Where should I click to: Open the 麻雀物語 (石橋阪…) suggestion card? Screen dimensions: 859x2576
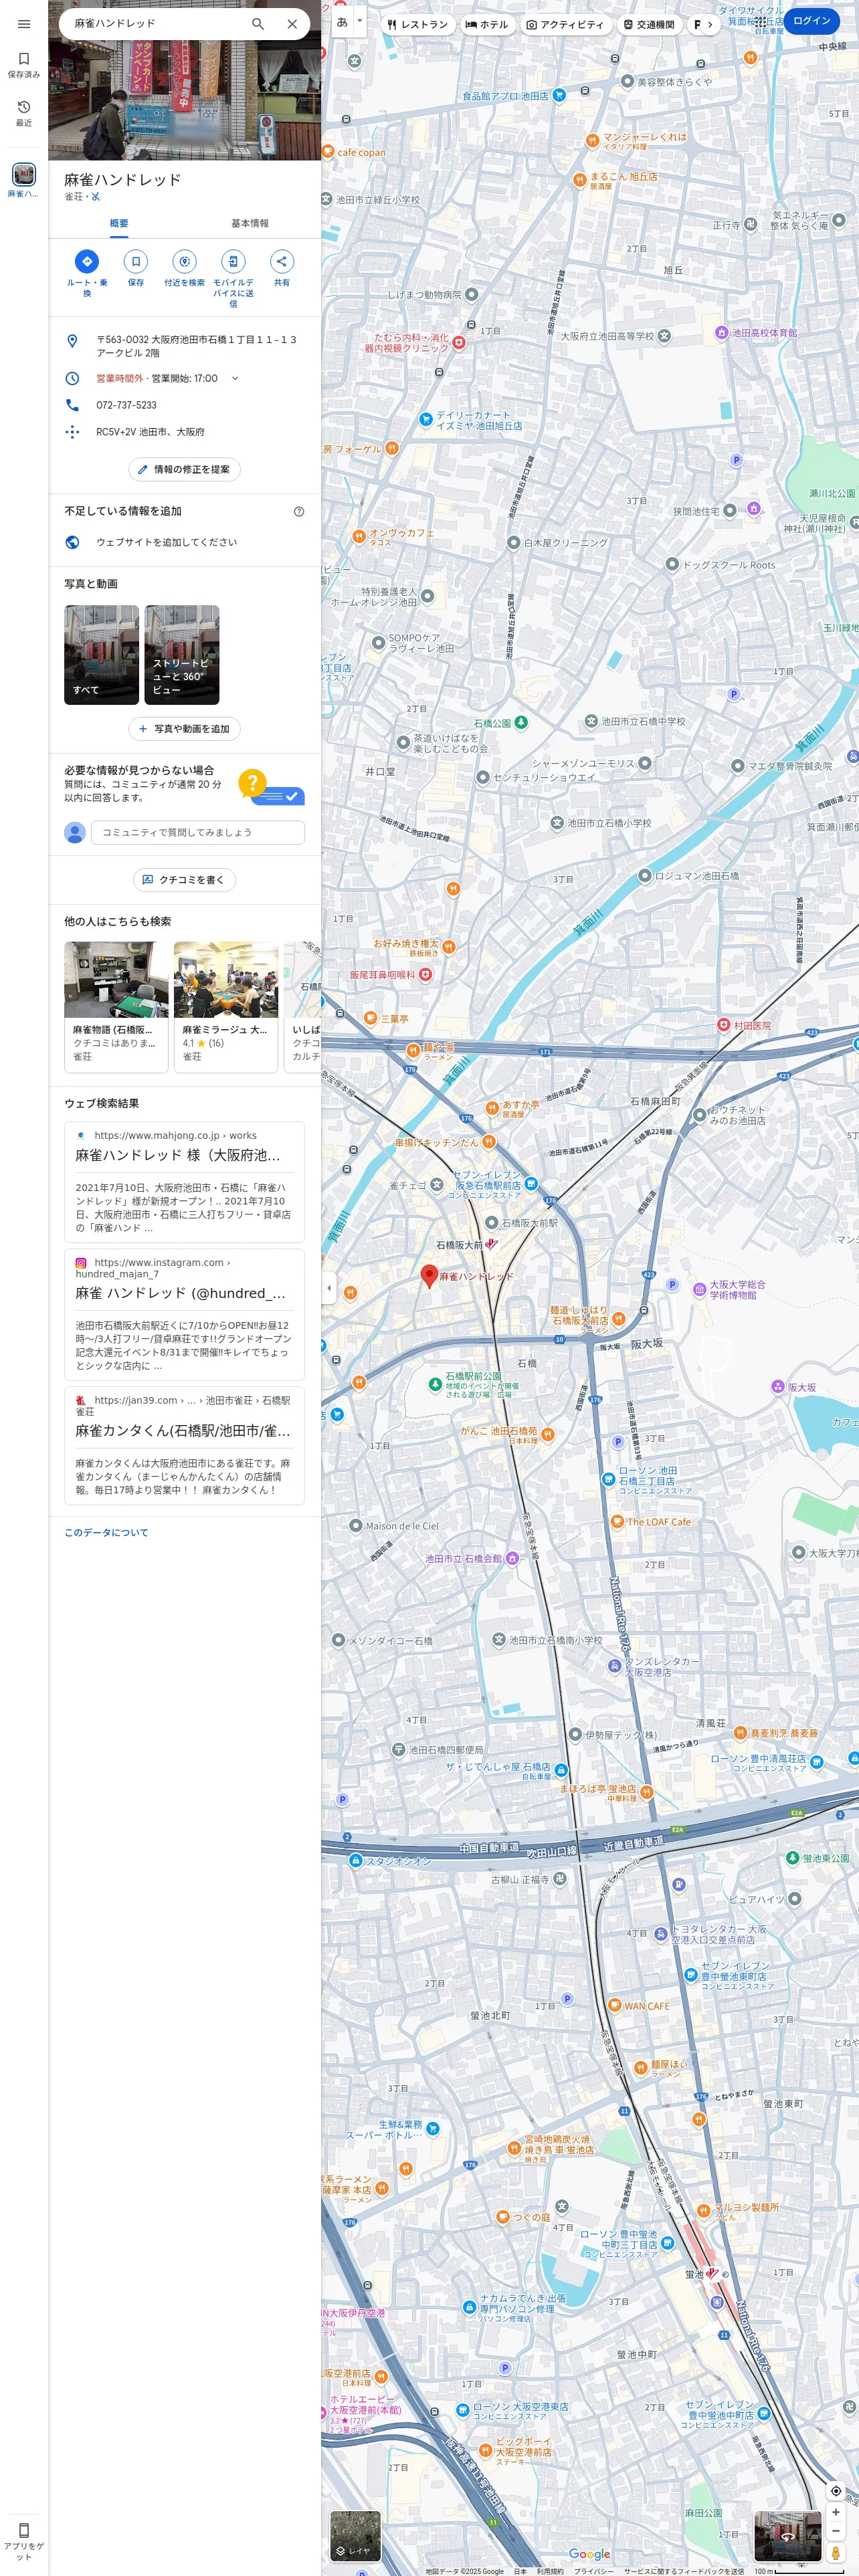click(116, 1007)
